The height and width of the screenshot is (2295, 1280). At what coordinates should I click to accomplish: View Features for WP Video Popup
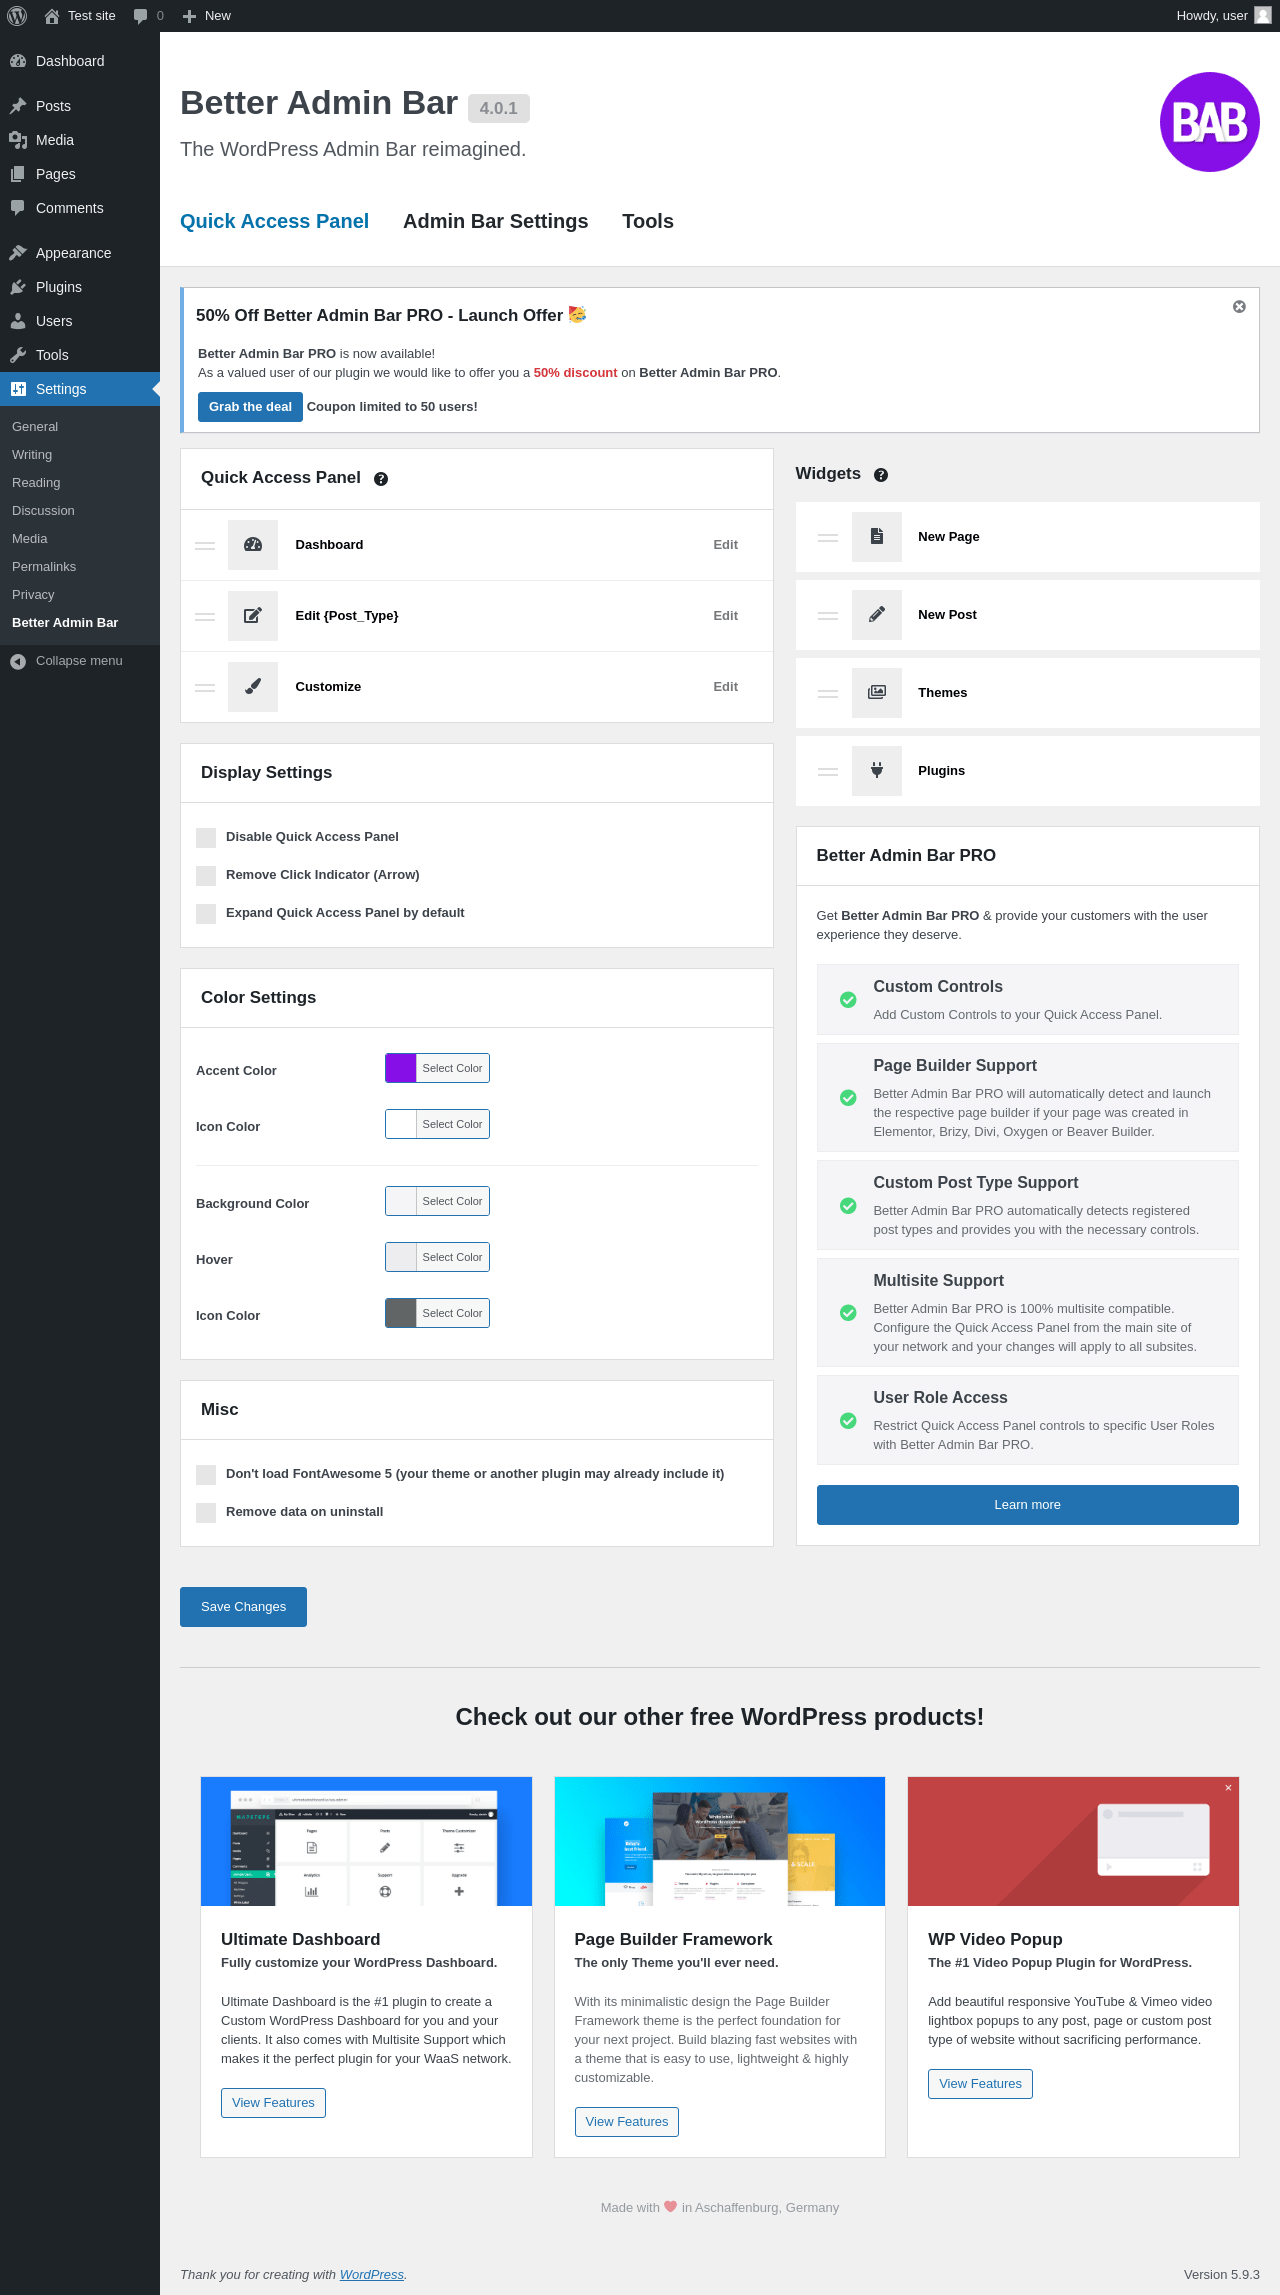click(980, 2084)
